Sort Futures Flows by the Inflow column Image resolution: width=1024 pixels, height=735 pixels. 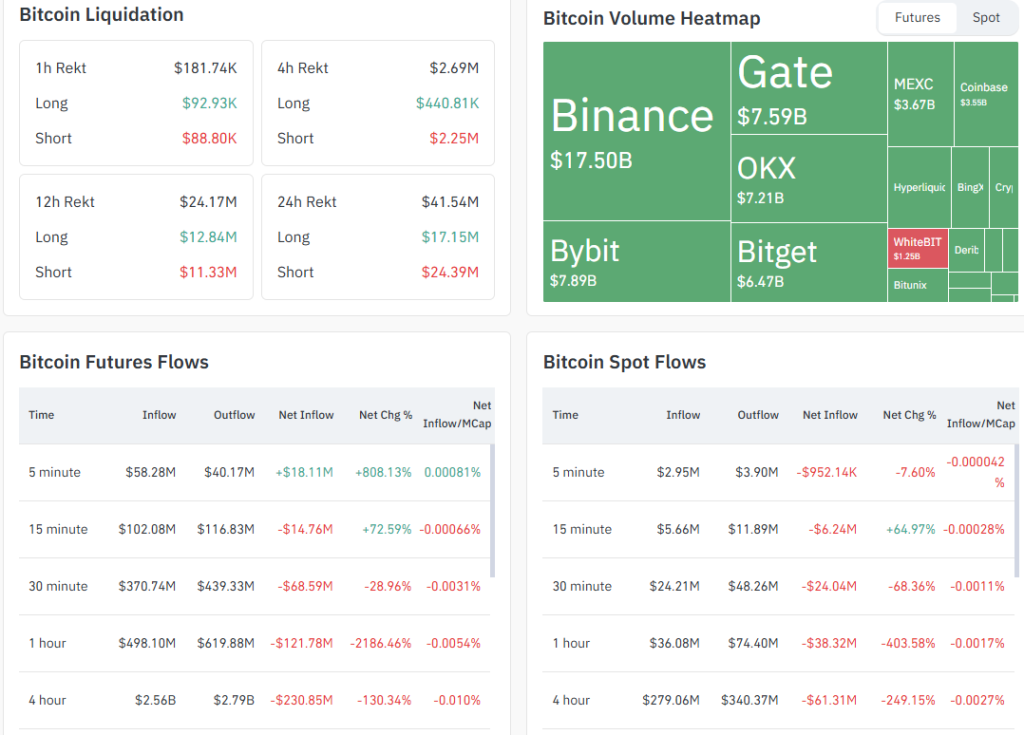point(159,415)
